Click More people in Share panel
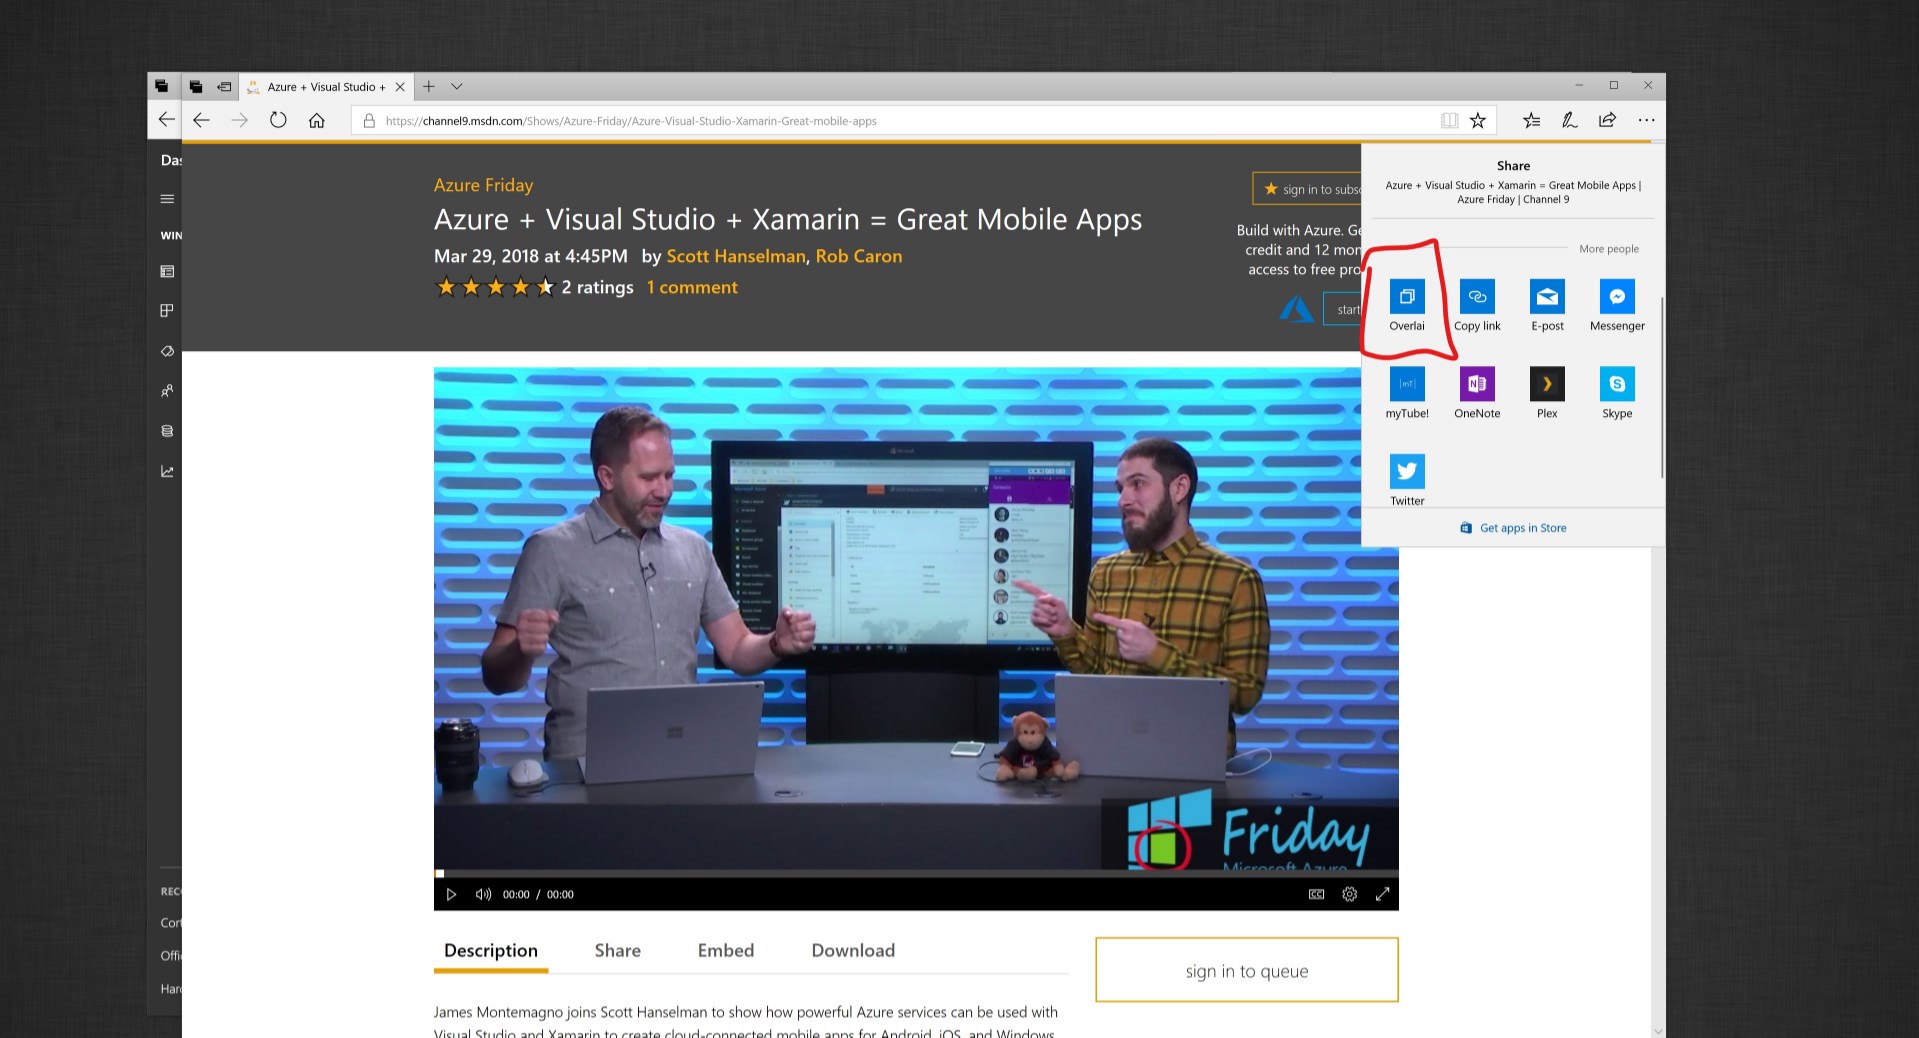Viewport: 1919px width, 1038px height. [1609, 249]
